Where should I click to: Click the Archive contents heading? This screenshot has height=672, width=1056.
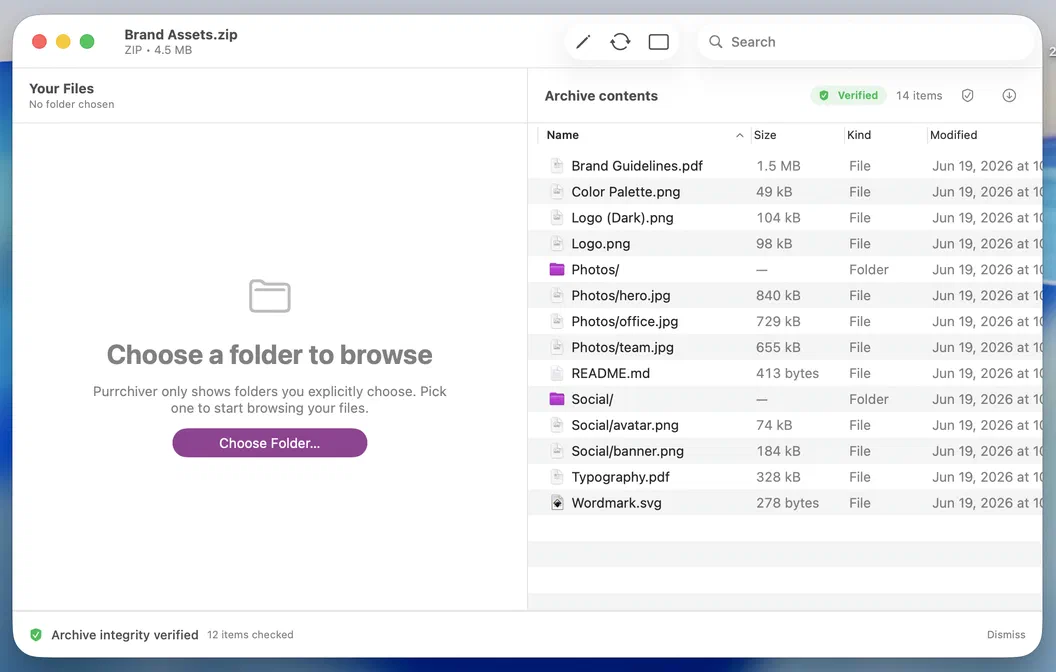click(x=601, y=96)
